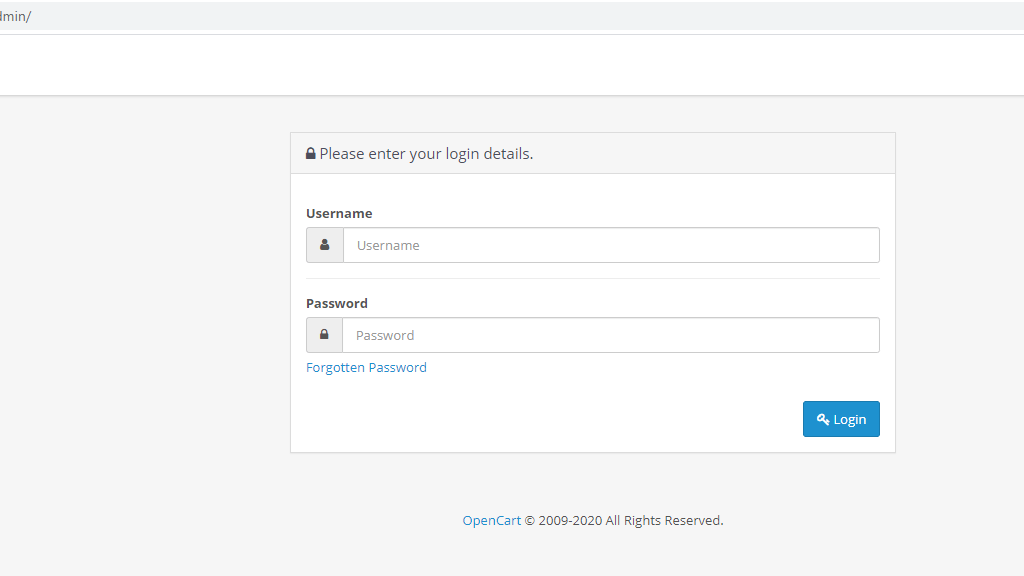Select the person icon beside the Username field

[x=324, y=244]
